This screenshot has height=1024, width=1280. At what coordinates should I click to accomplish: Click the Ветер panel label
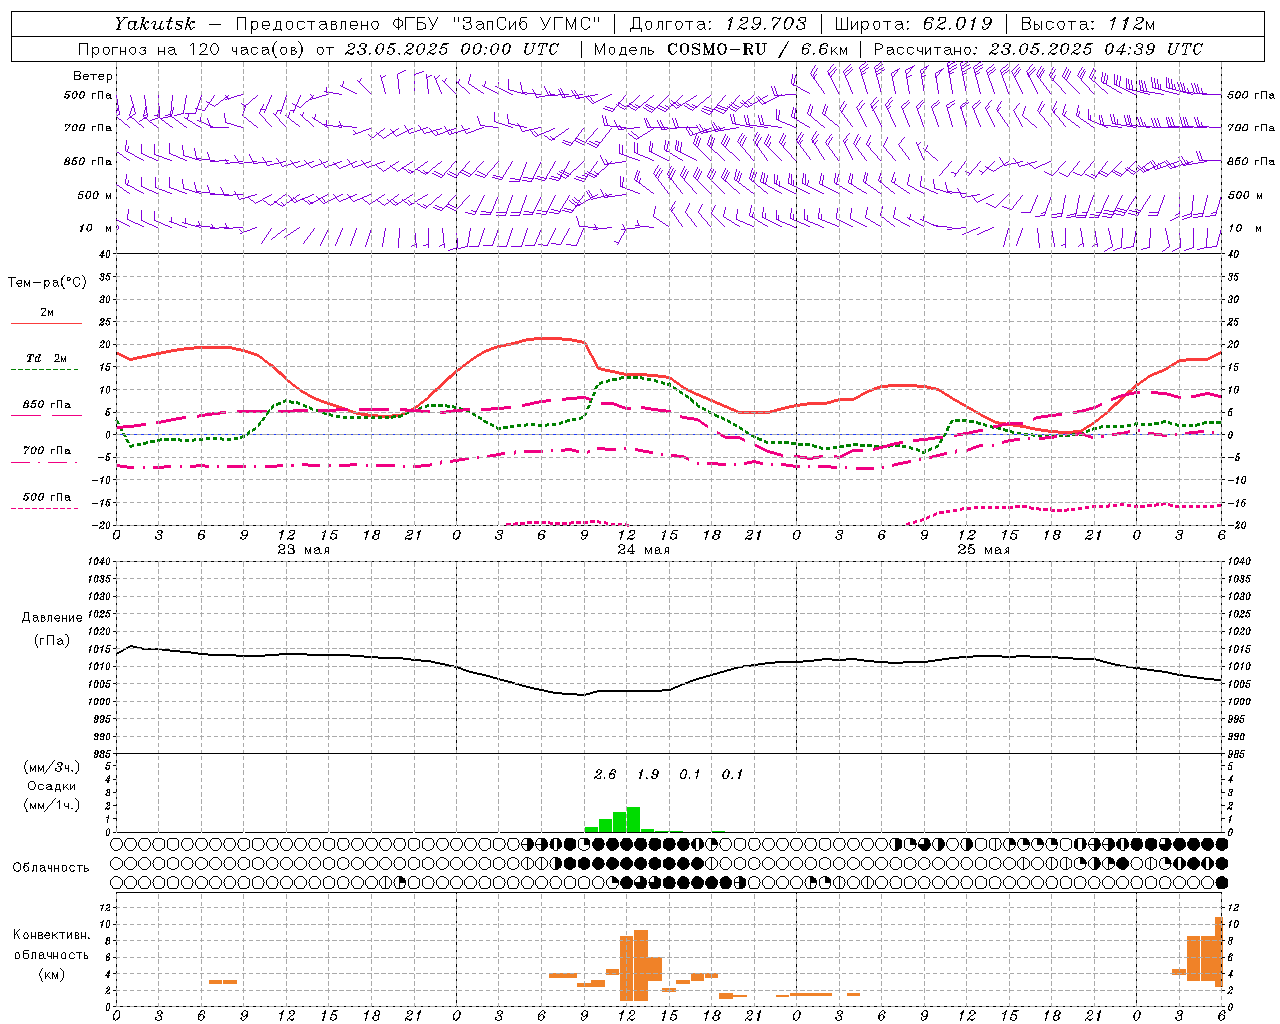93,76
